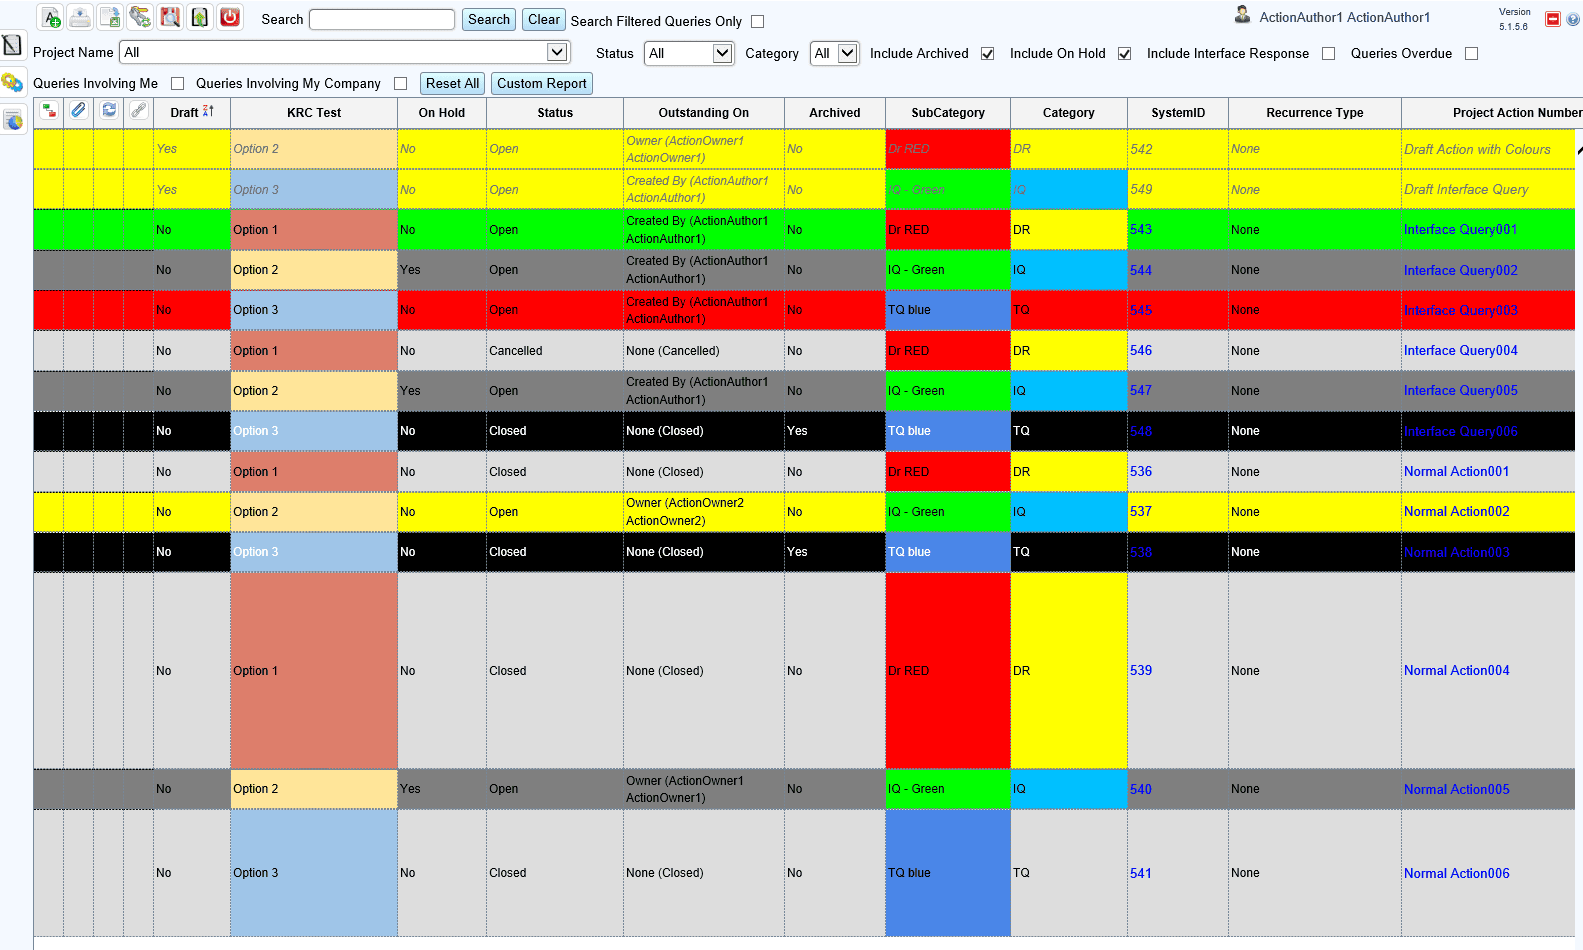Check the Queries Involving Me box
Image resolution: width=1583 pixels, height=950 pixels.
178,84
